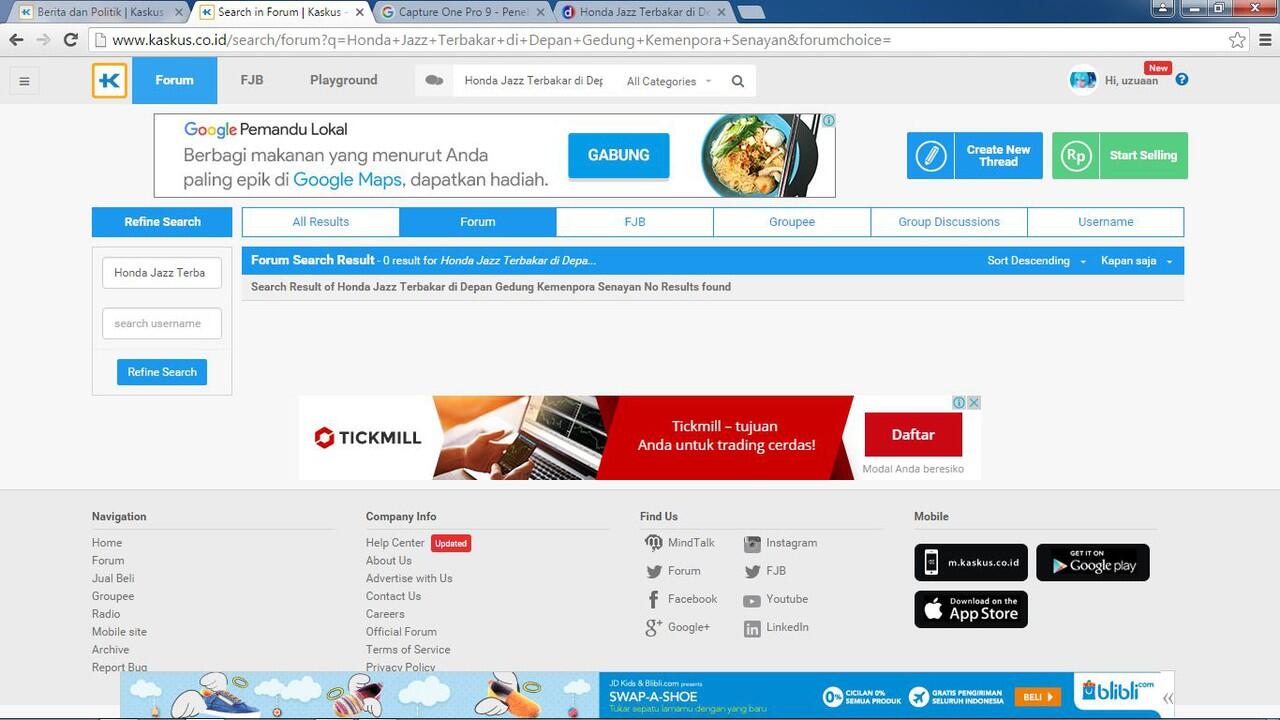Viewport: 1280px width, 720px height.
Task: Switch to Berita dan Politik browser tab
Action: 99,12
